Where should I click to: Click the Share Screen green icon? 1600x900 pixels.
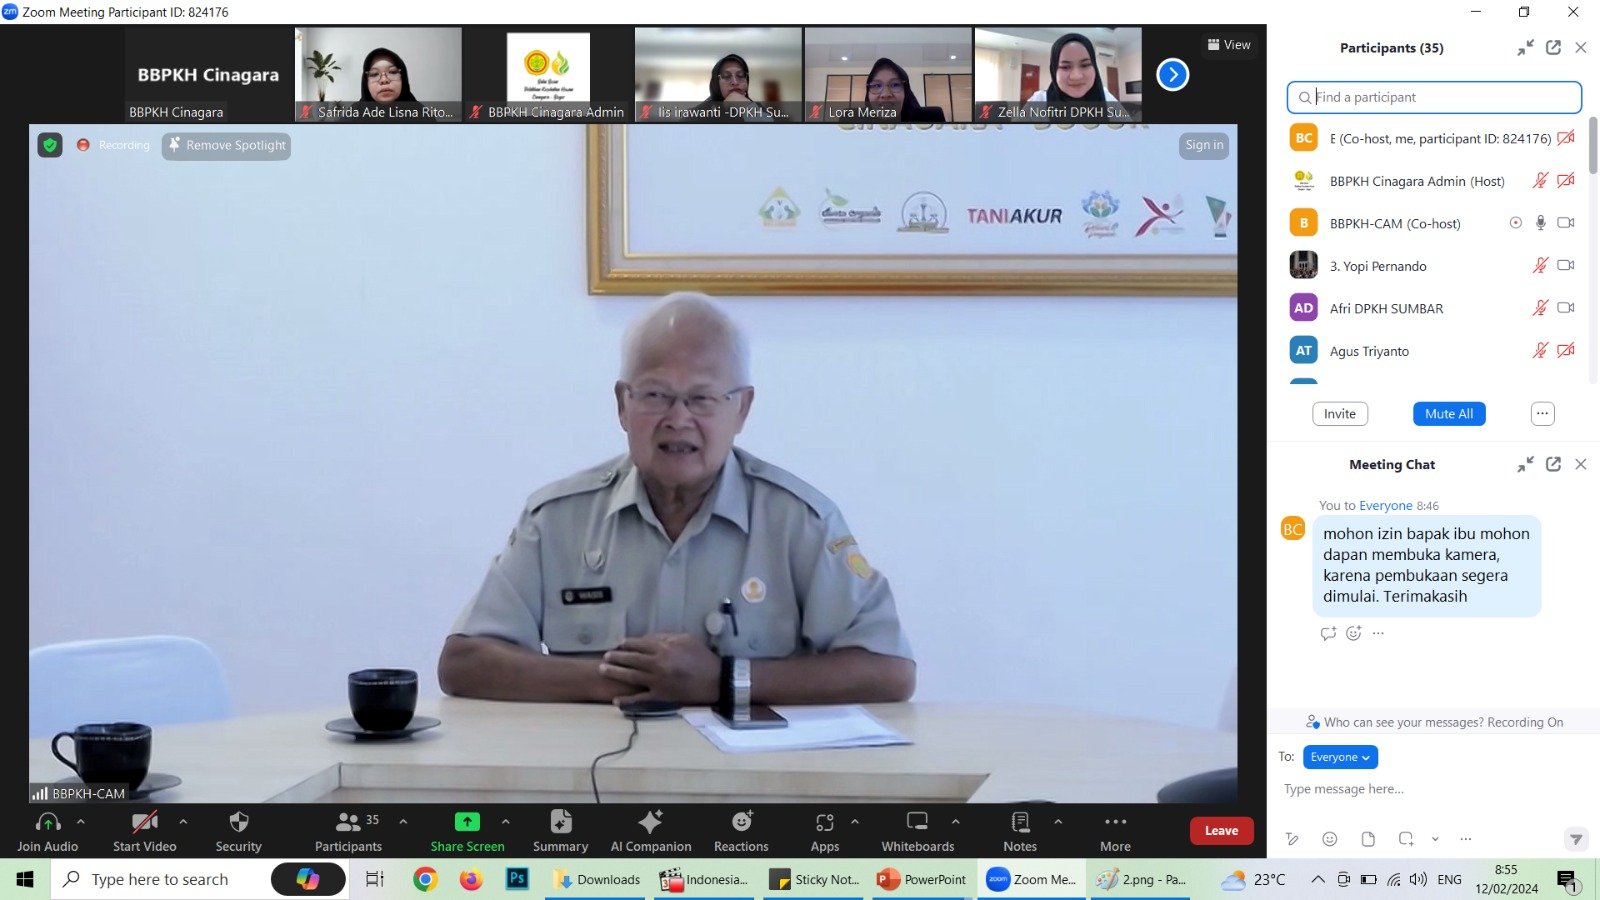[467, 822]
